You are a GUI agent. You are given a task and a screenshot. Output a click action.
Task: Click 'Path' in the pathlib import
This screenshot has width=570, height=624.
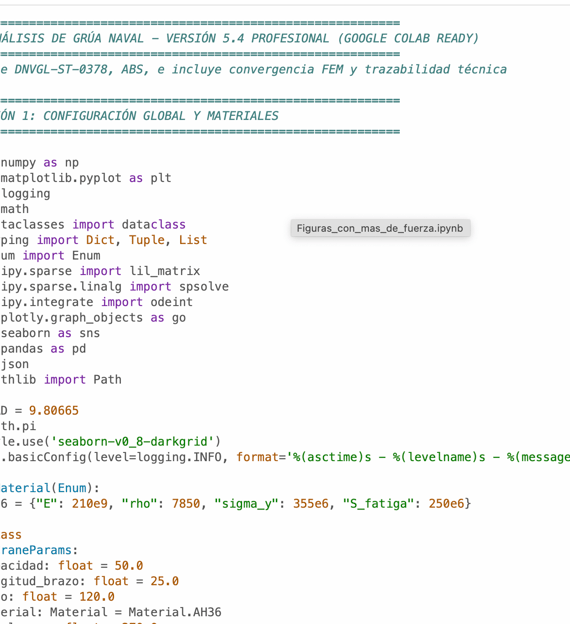(107, 380)
